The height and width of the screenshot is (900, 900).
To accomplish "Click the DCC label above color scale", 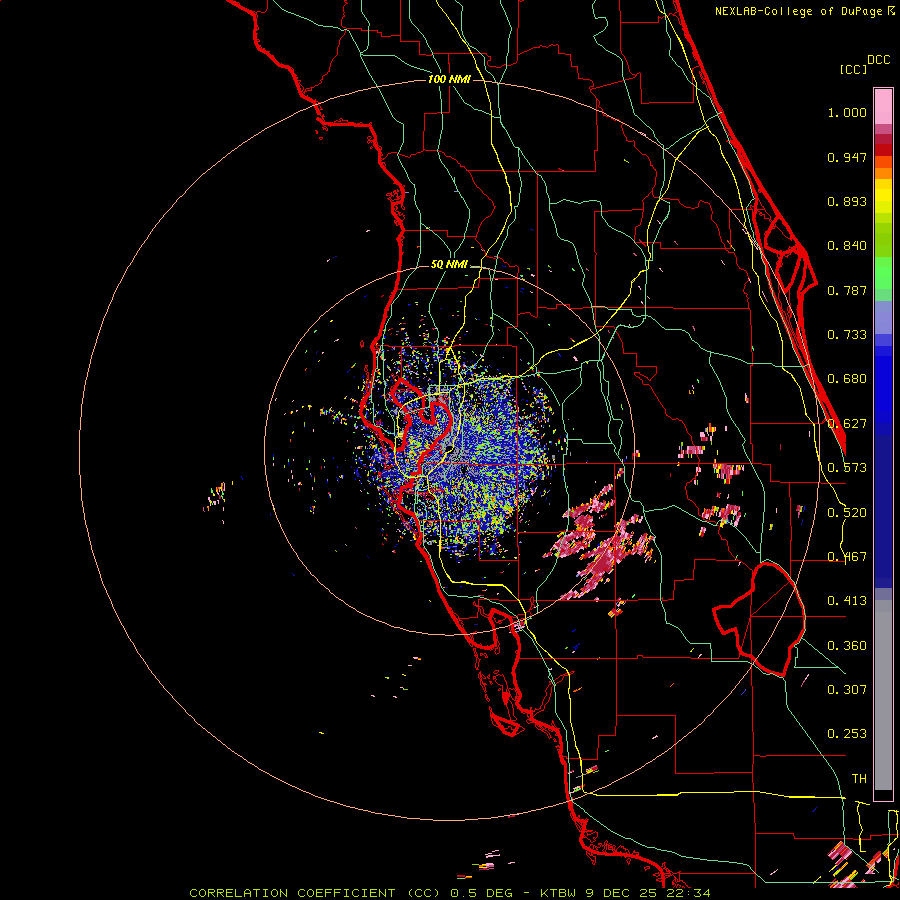I will coord(878,60).
